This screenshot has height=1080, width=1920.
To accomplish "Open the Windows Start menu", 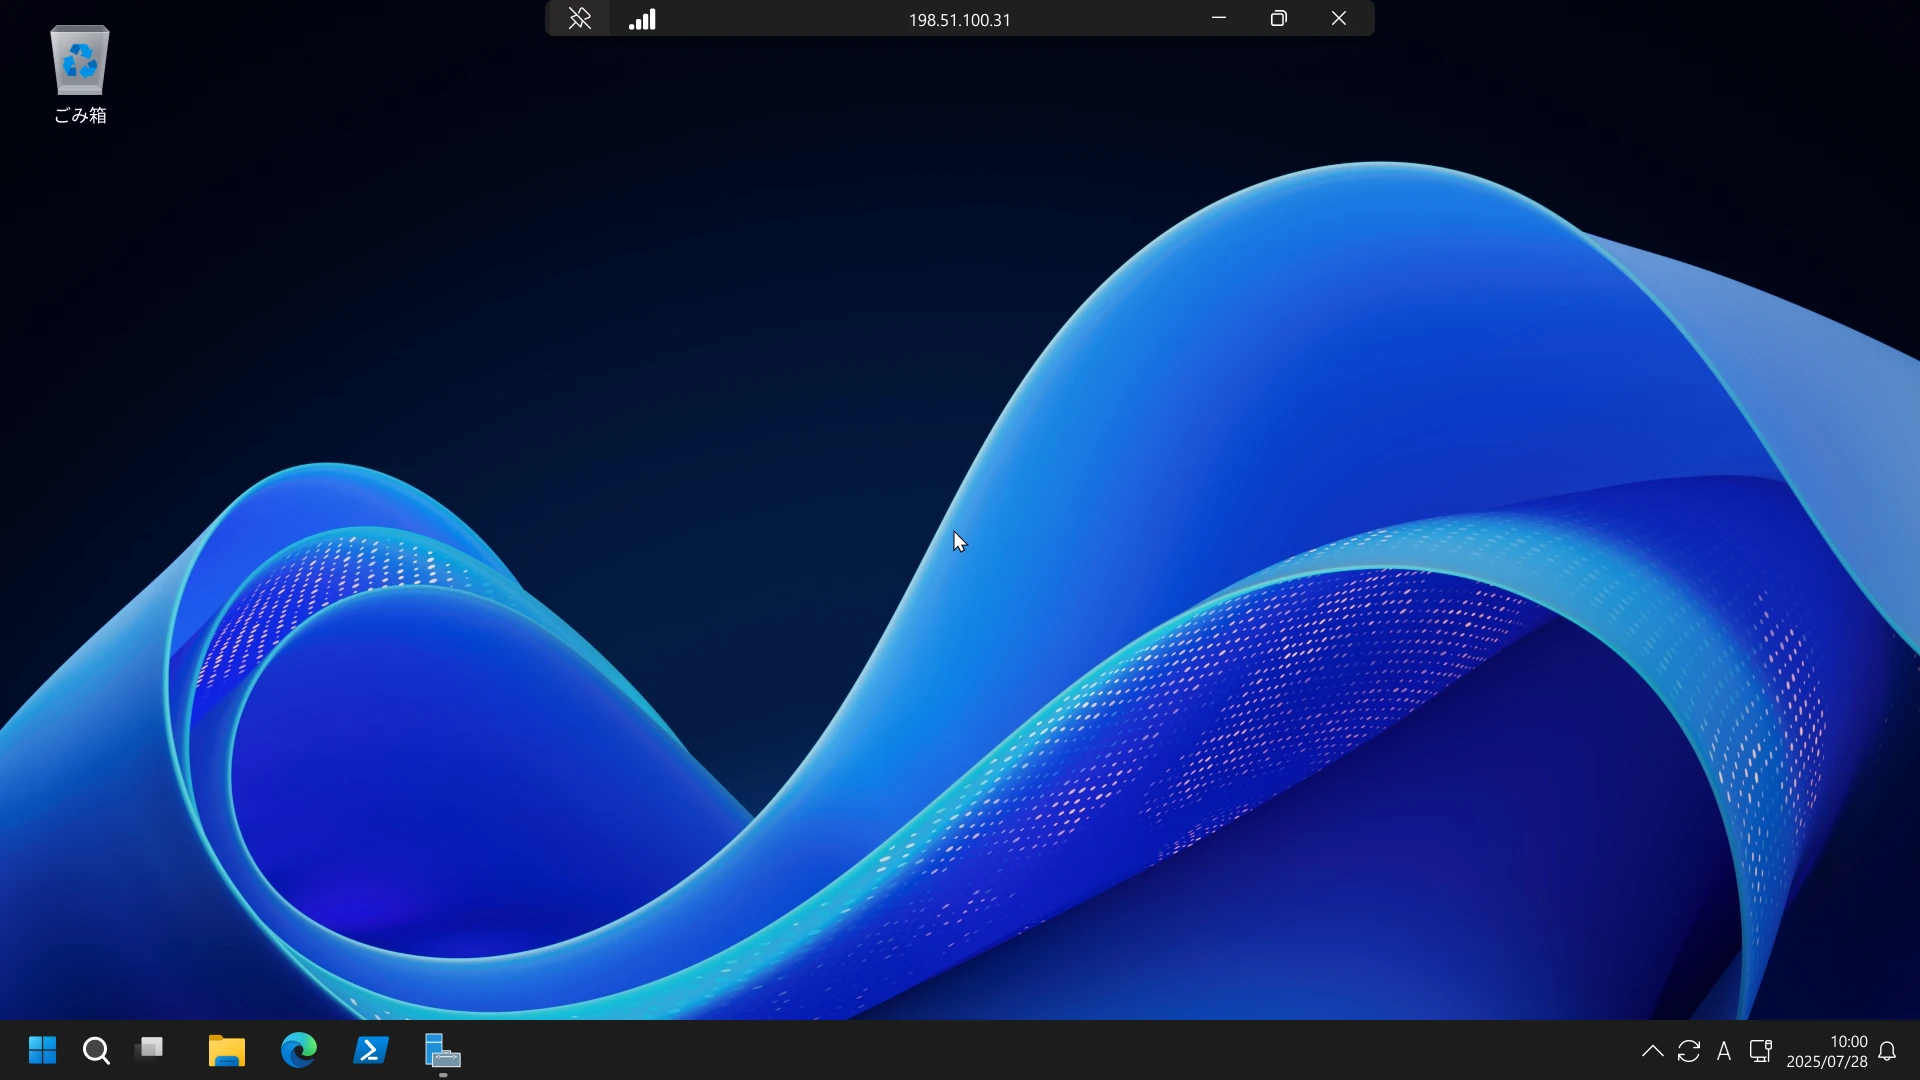I will pyautogui.click(x=42, y=1051).
